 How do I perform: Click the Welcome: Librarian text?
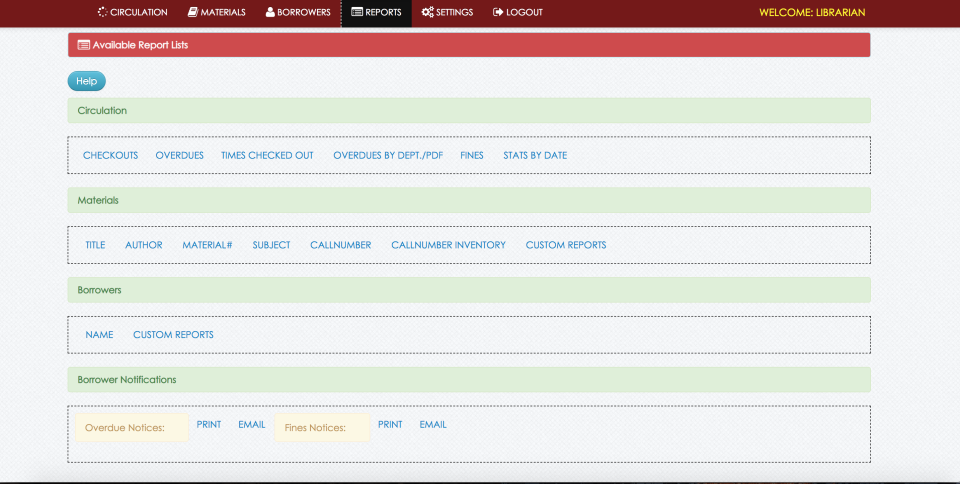click(812, 12)
